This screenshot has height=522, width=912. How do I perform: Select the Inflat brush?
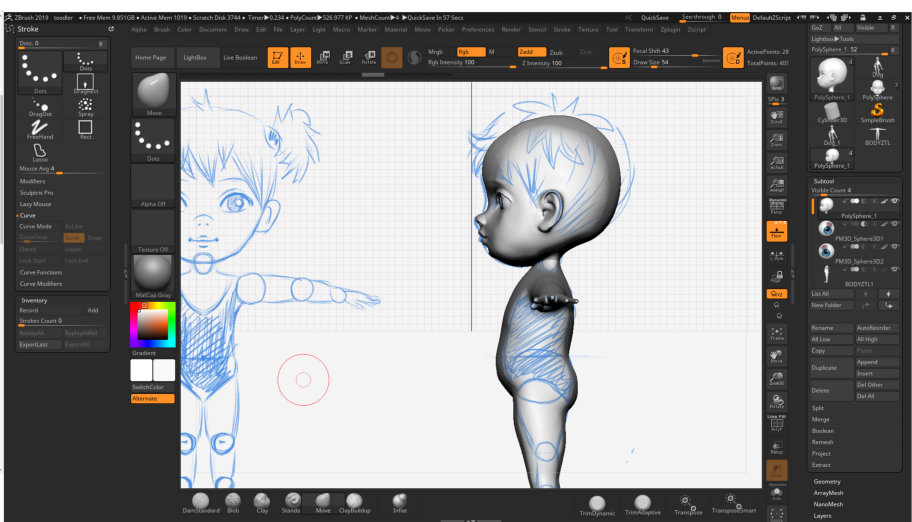point(400,503)
